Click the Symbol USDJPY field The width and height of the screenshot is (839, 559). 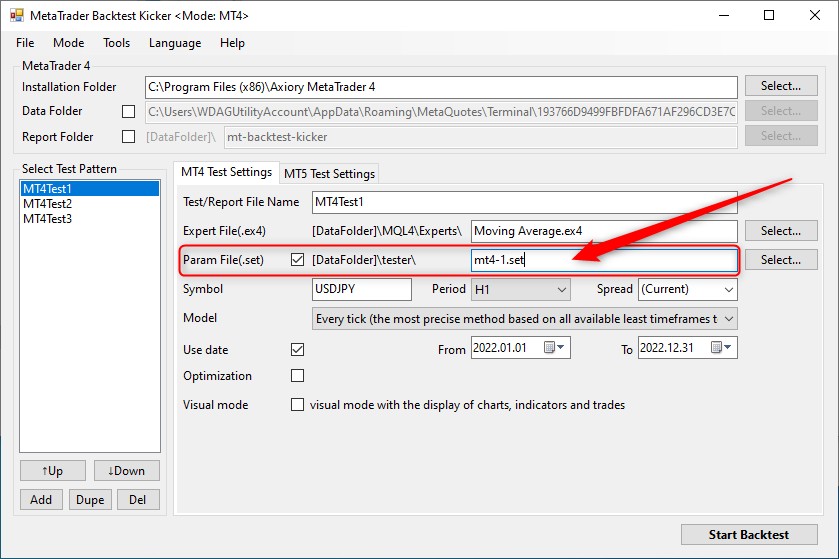point(362,289)
